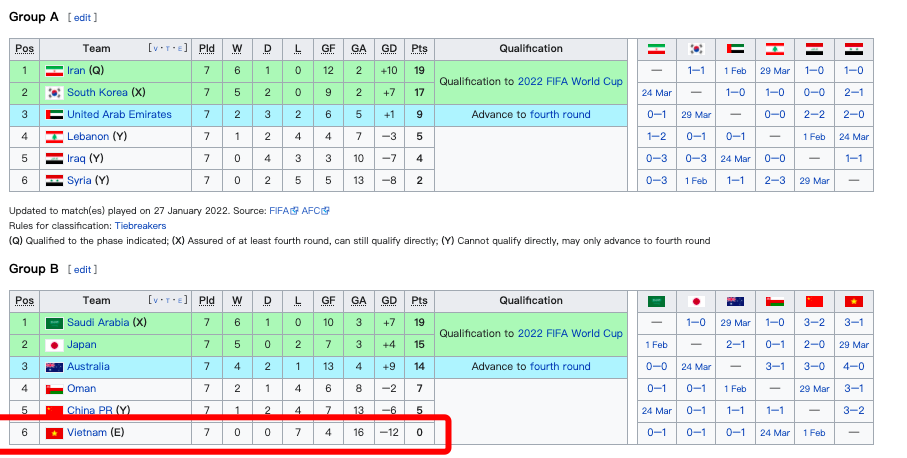Select Saudi Arabia flag in Group B results header

[656, 301]
